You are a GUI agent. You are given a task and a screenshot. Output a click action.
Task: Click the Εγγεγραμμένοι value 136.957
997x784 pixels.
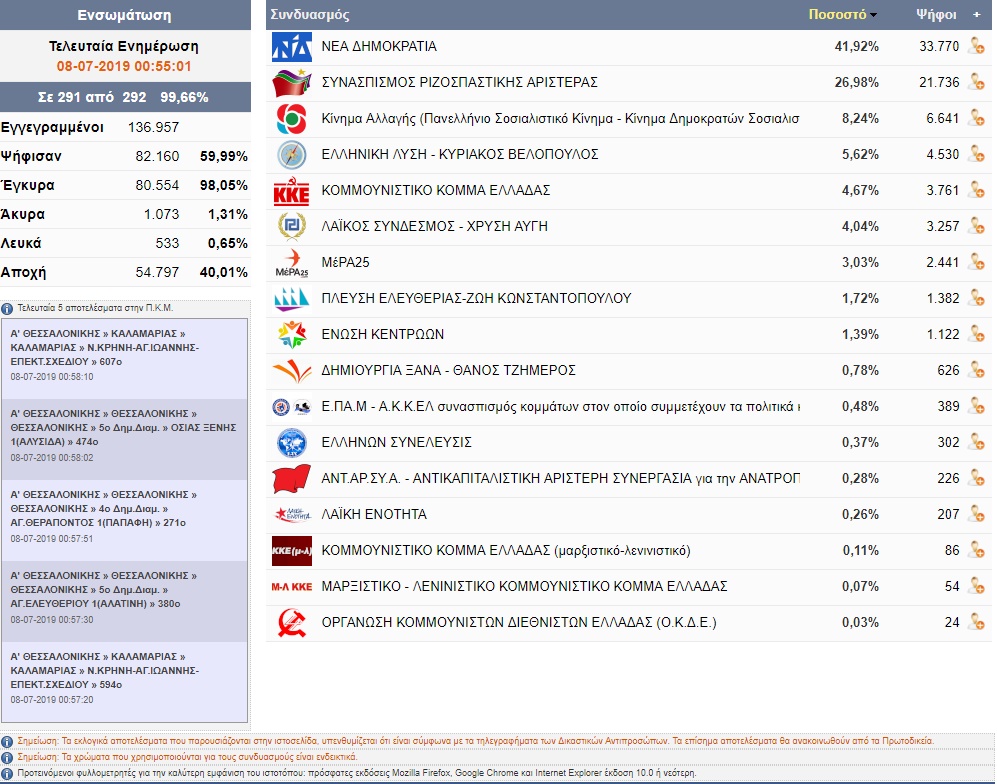(x=153, y=127)
